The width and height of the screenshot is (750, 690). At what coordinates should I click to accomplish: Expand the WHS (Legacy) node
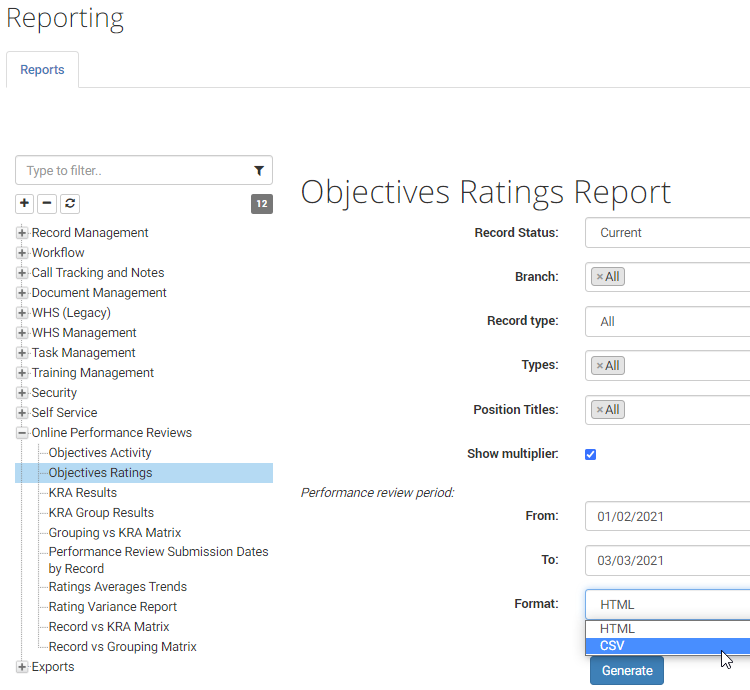coord(22,313)
